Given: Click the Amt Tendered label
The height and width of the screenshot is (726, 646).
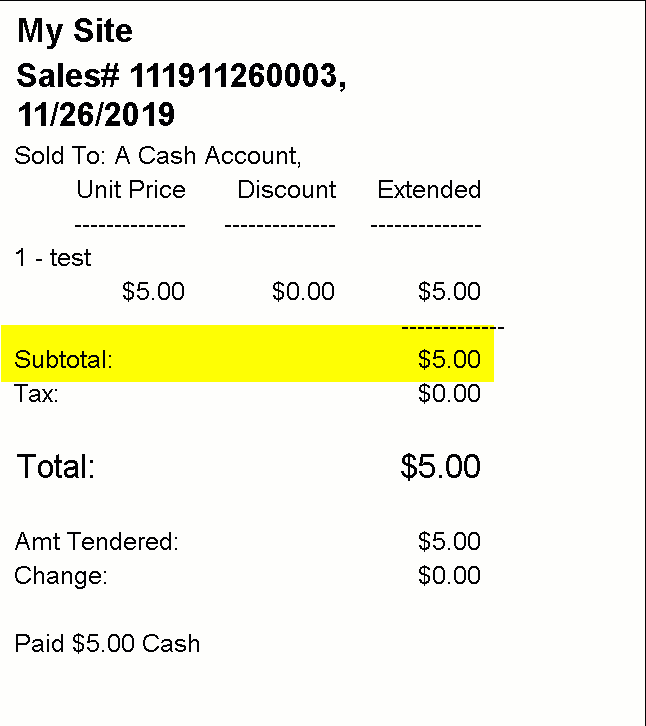Looking at the screenshot, I should (96, 541).
